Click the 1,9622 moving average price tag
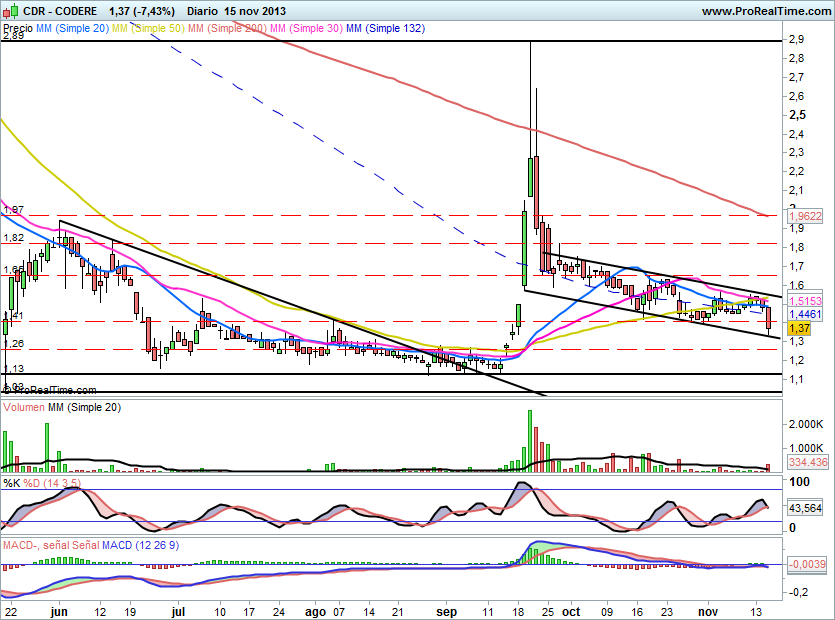 tap(804, 215)
